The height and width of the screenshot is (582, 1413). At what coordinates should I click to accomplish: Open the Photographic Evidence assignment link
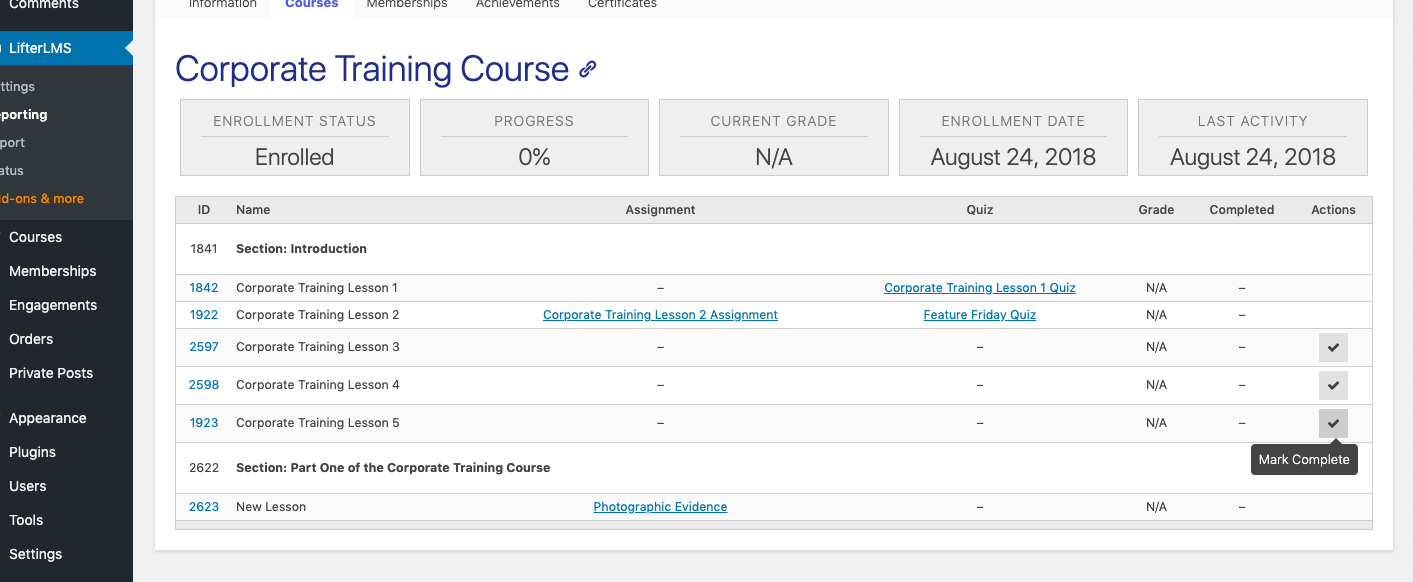[x=660, y=507]
